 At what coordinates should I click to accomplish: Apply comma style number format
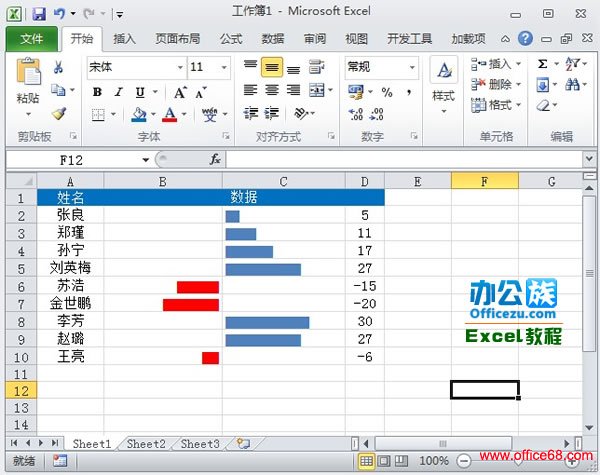click(409, 92)
